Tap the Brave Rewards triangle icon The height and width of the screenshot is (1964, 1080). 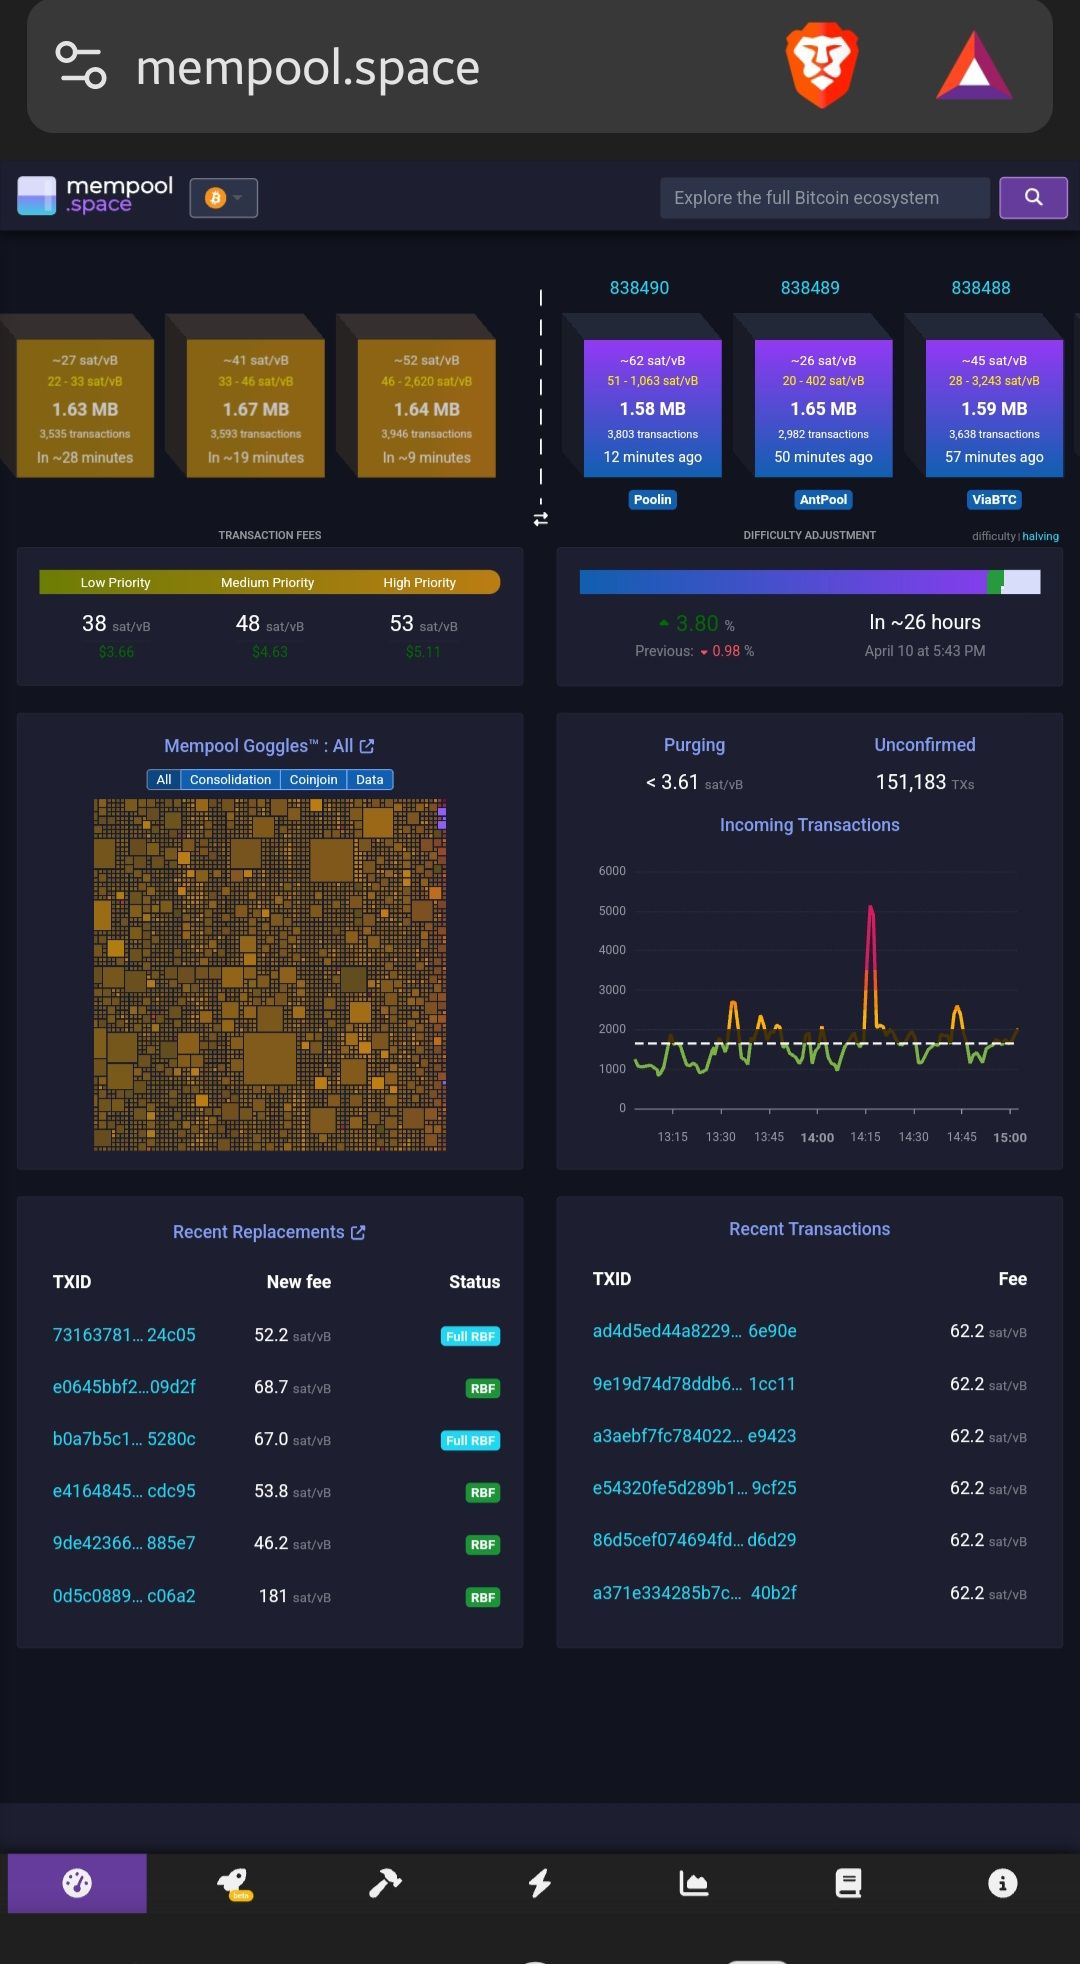973,67
